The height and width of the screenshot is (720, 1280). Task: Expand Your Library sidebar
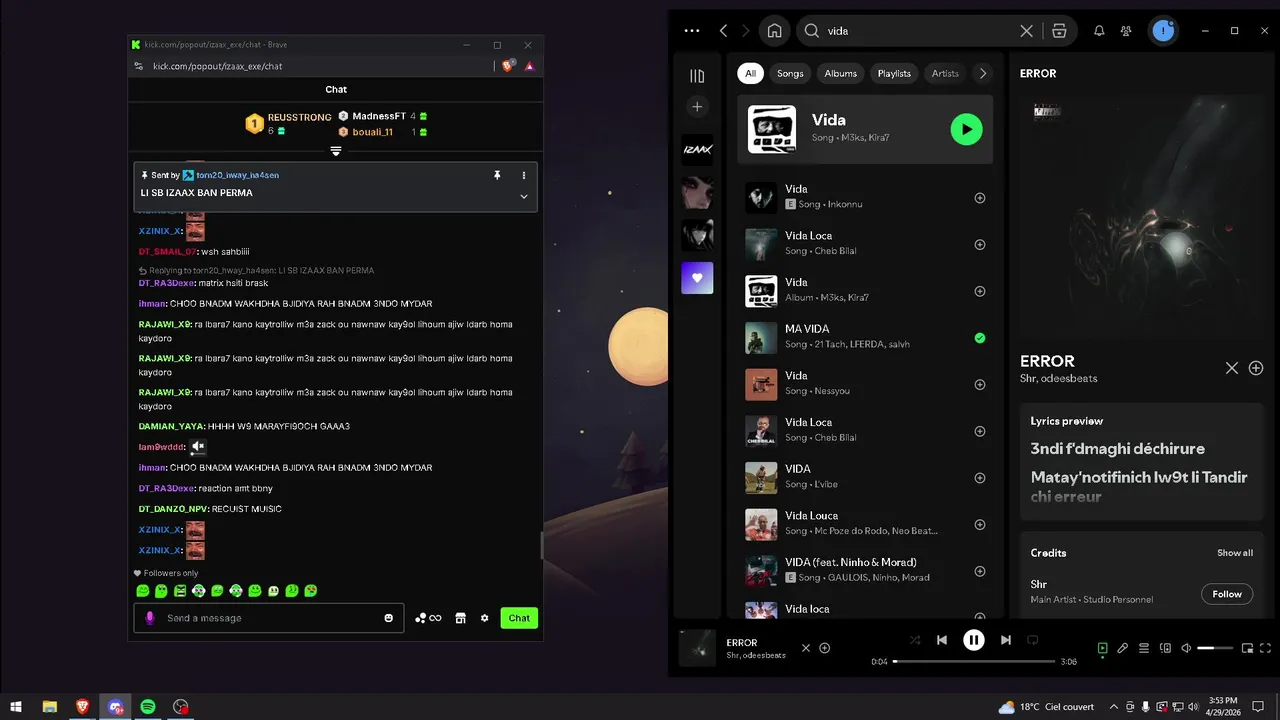point(697,76)
